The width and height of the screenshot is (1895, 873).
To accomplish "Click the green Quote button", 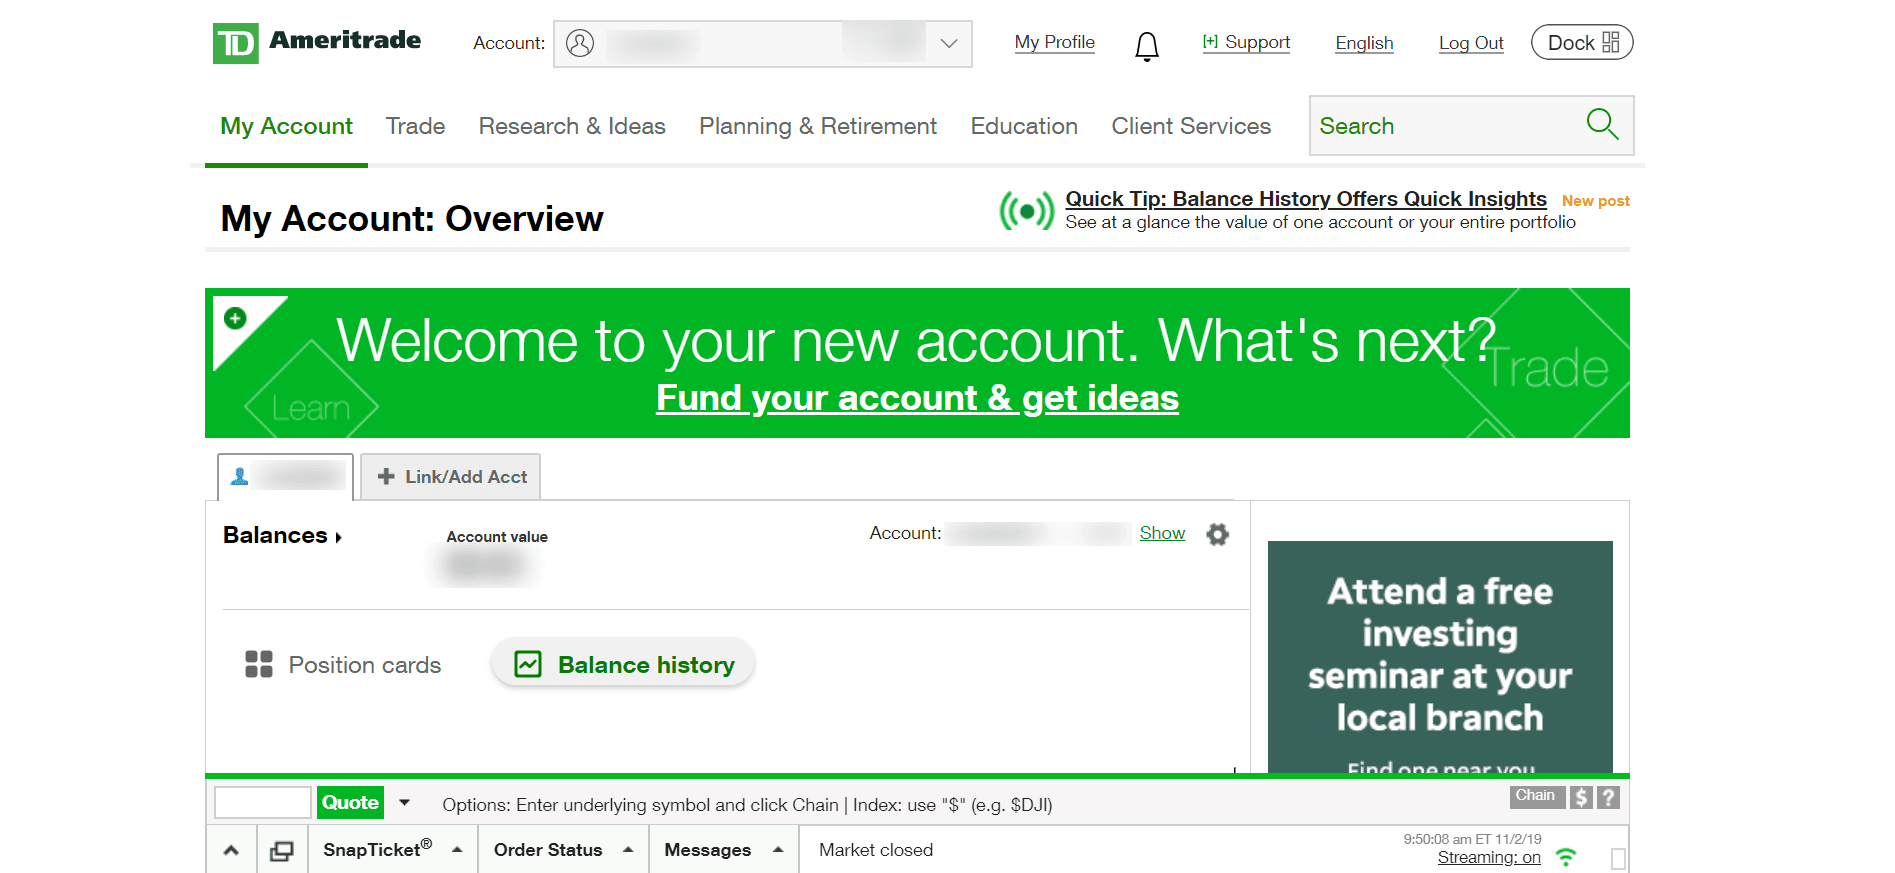I will pos(350,802).
